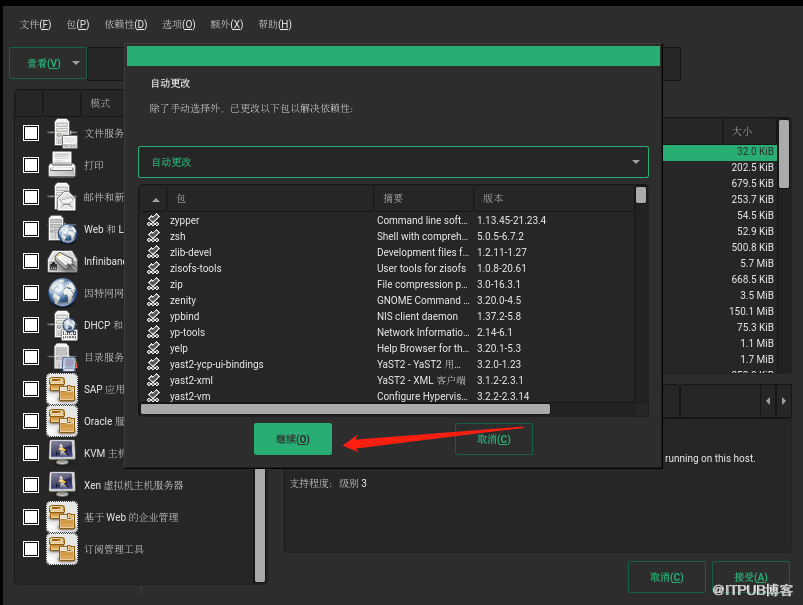Viewport: 803px width, 605px height.
Task: Toggle the 基于 Web 的企业管理 checkbox
Action: tap(31, 517)
